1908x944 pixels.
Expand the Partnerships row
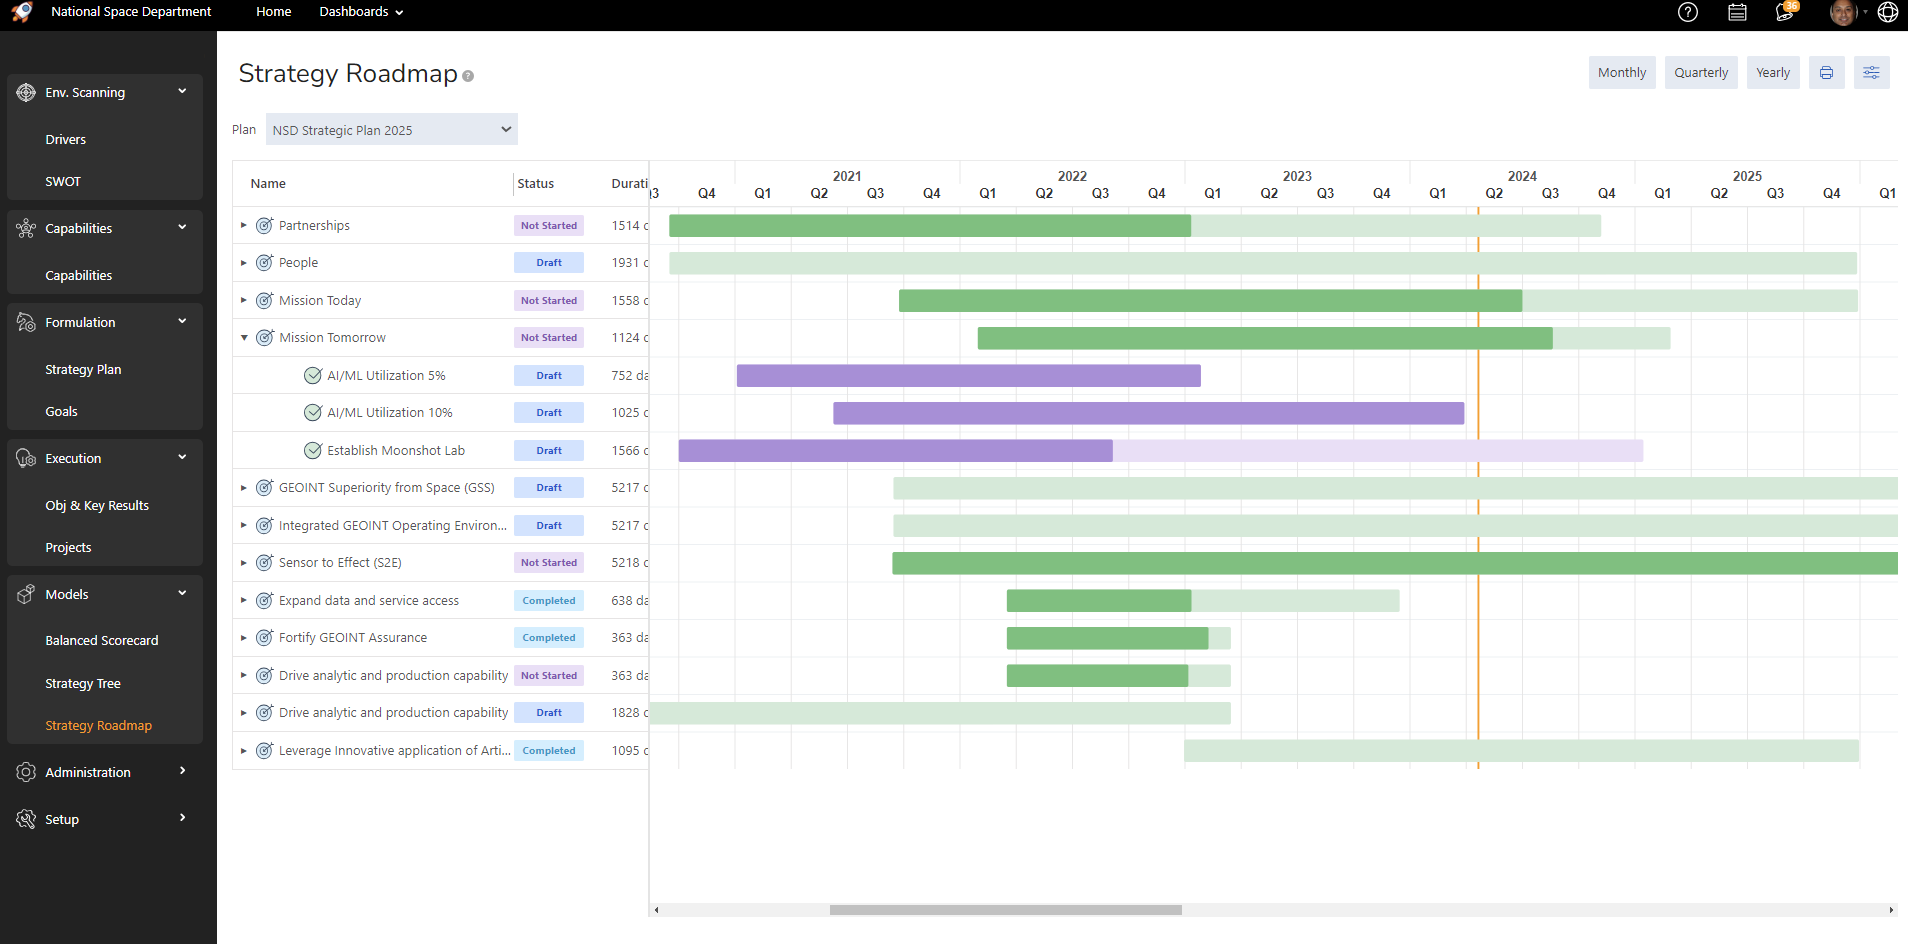[244, 225]
